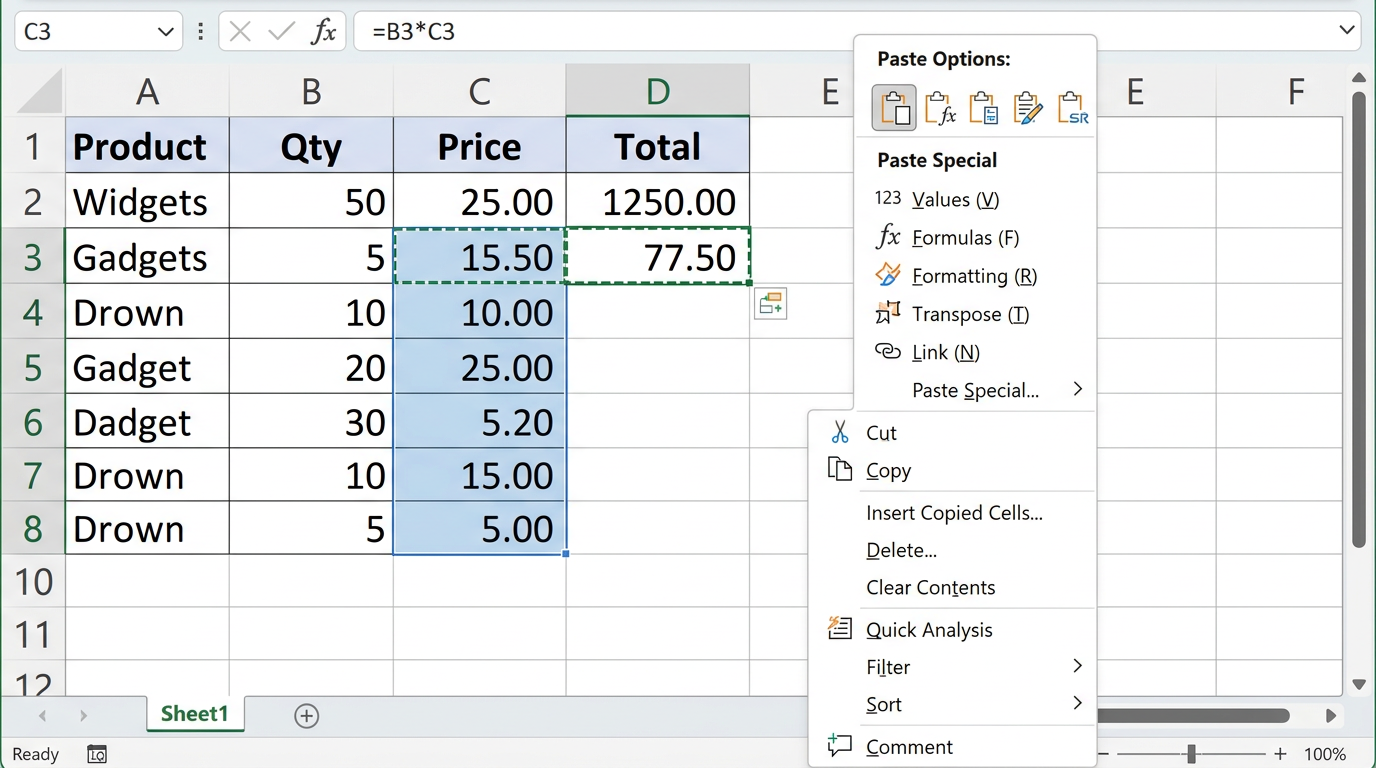Image resolution: width=1376 pixels, height=768 pixels.
Task: Choose Values (V) under Paste Special
Action: pyautogui.click(x=955, y=199)
